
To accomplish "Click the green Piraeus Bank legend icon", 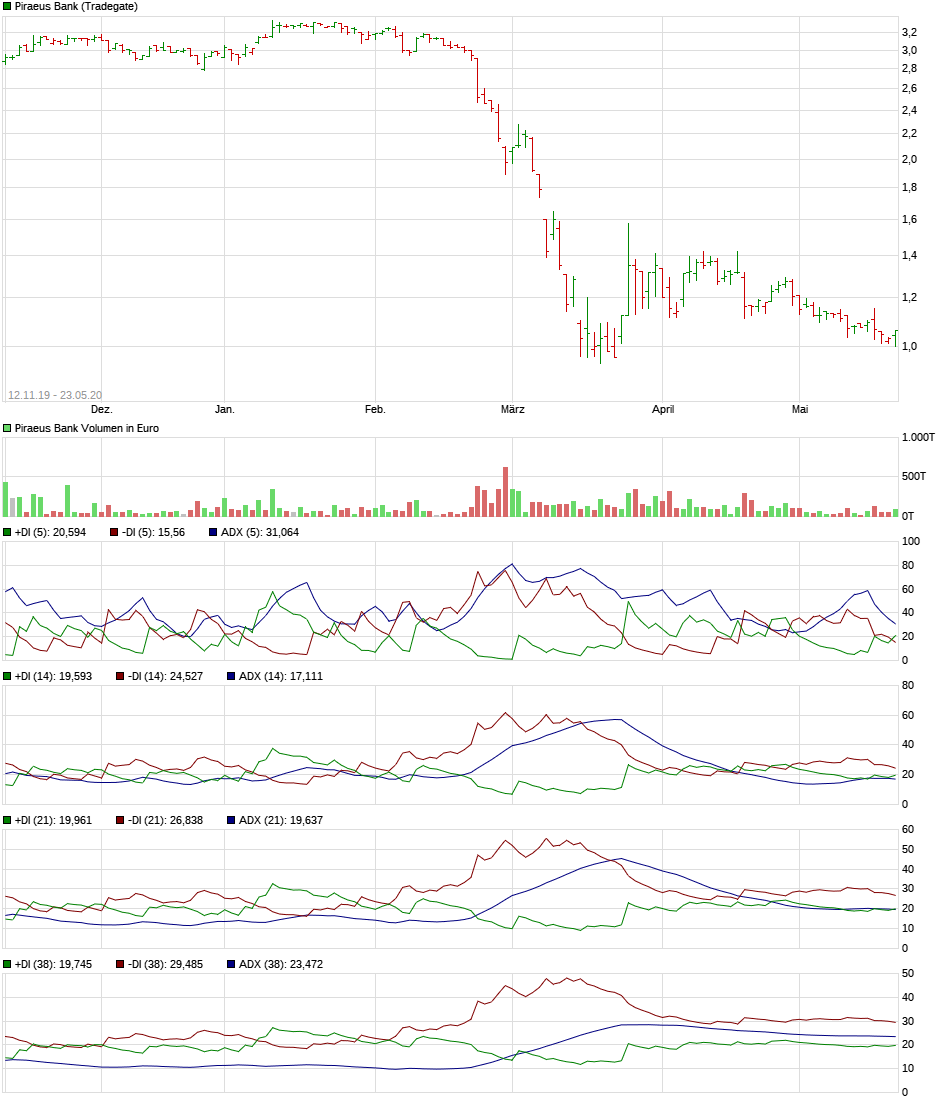I will tap(8, 6).
